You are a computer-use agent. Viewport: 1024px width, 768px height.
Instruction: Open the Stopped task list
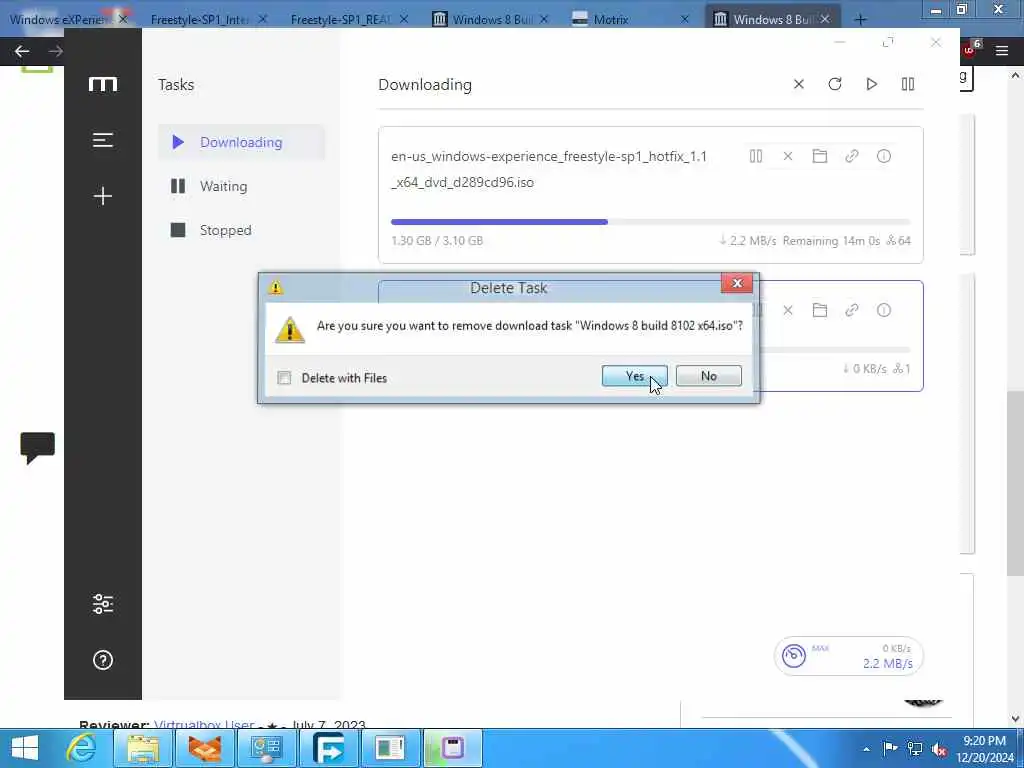(241, 230)
